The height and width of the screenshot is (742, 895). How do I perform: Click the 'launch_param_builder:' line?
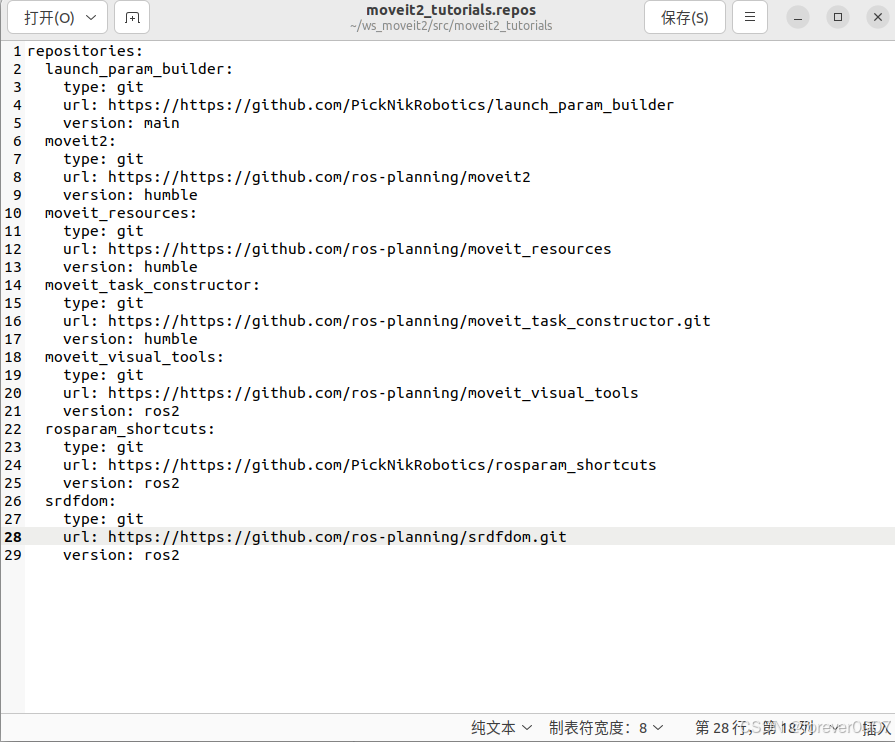tap(139, 69)
